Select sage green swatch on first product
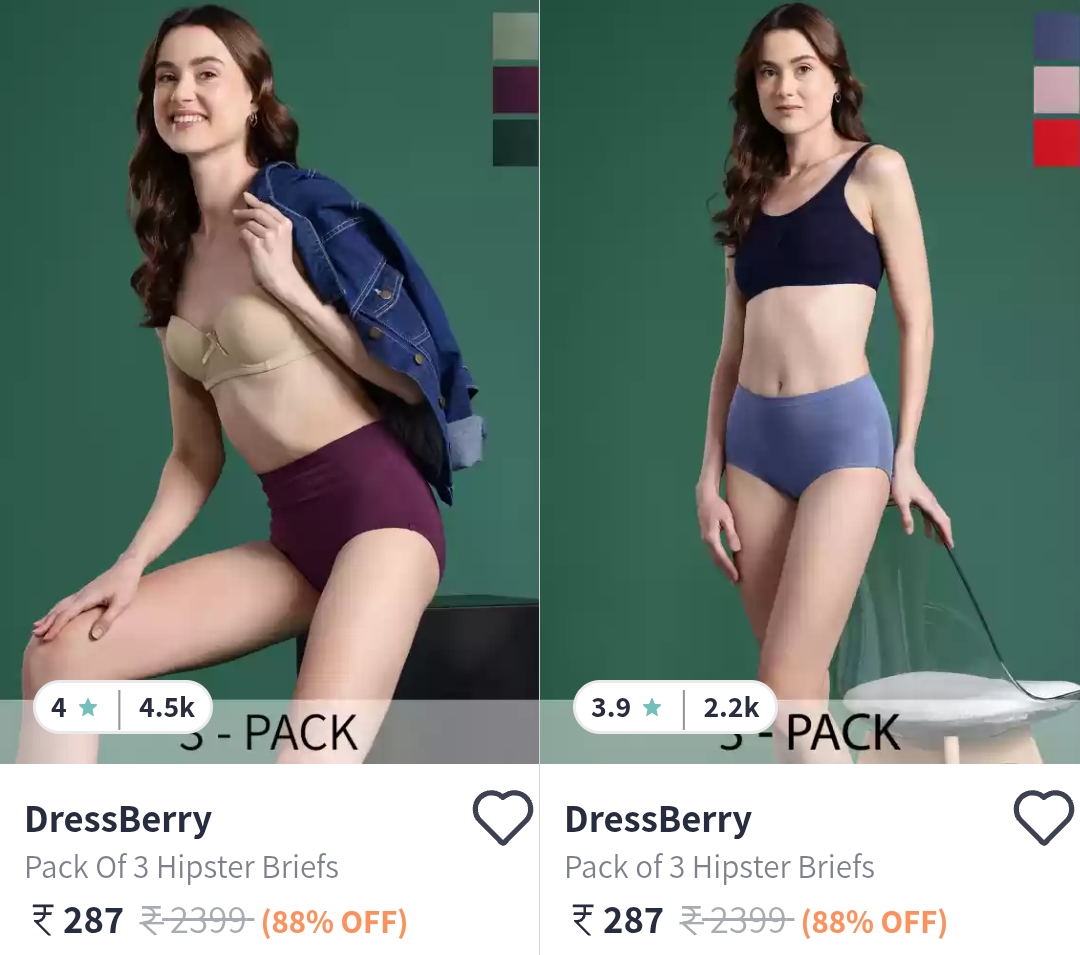The height and width of the screenshot is (955, 1080). [515, 36]
